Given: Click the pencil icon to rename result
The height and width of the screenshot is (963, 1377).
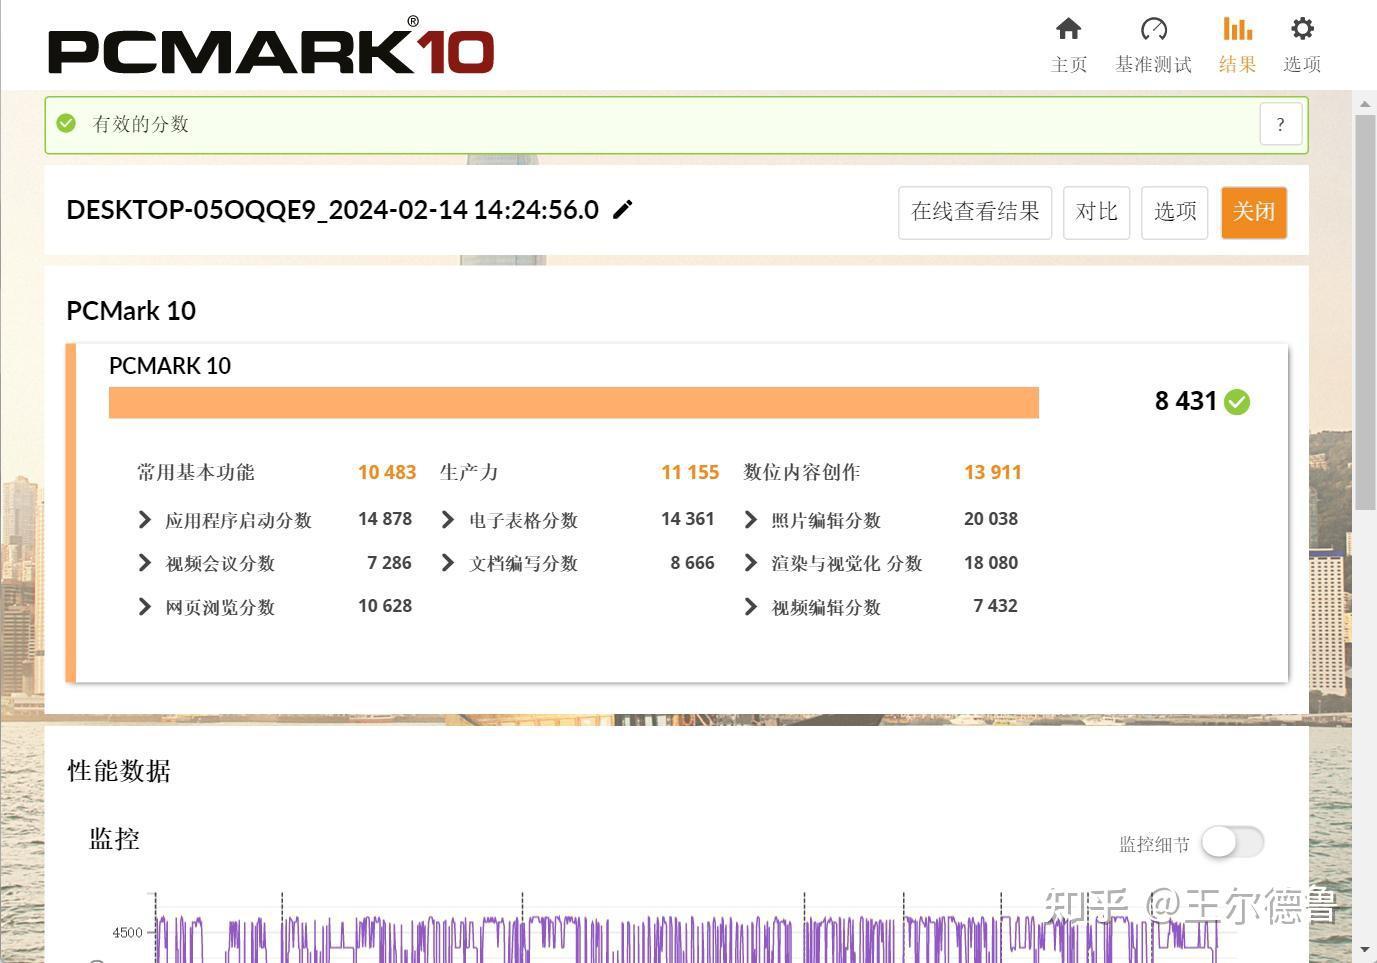Looking at the screenshot, I should (x=622, y=209).
